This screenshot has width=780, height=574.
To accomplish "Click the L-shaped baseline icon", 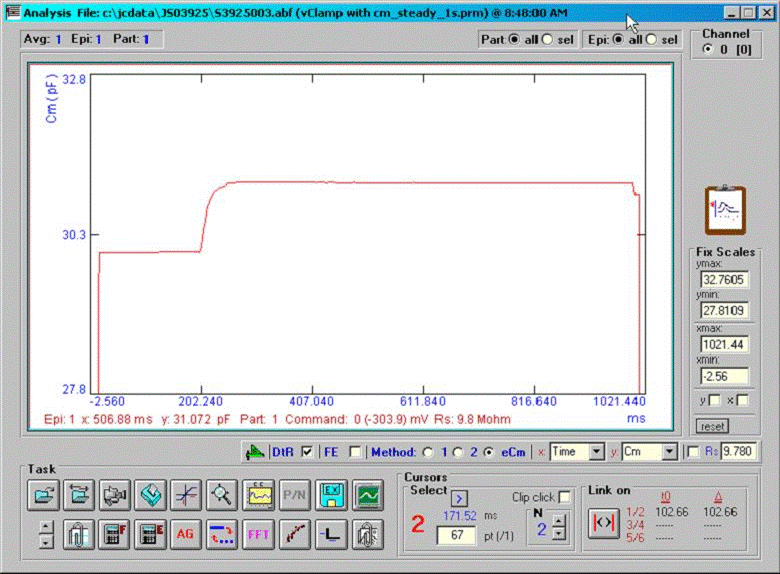I will (331, 534).
